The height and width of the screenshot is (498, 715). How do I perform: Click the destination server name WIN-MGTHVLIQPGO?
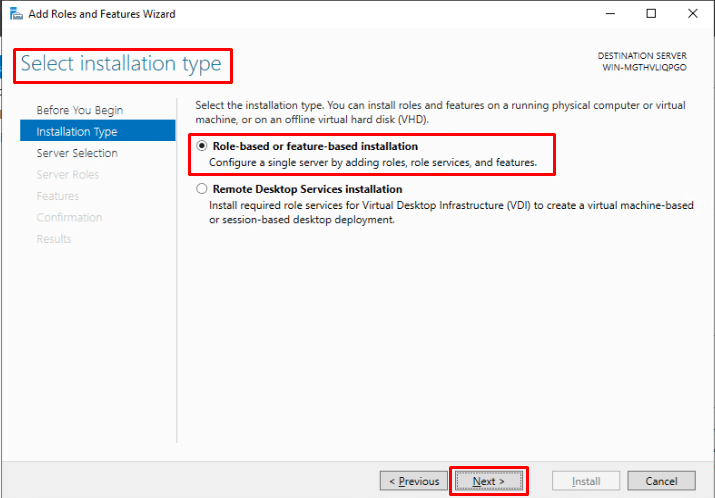(x=644, y=68)
